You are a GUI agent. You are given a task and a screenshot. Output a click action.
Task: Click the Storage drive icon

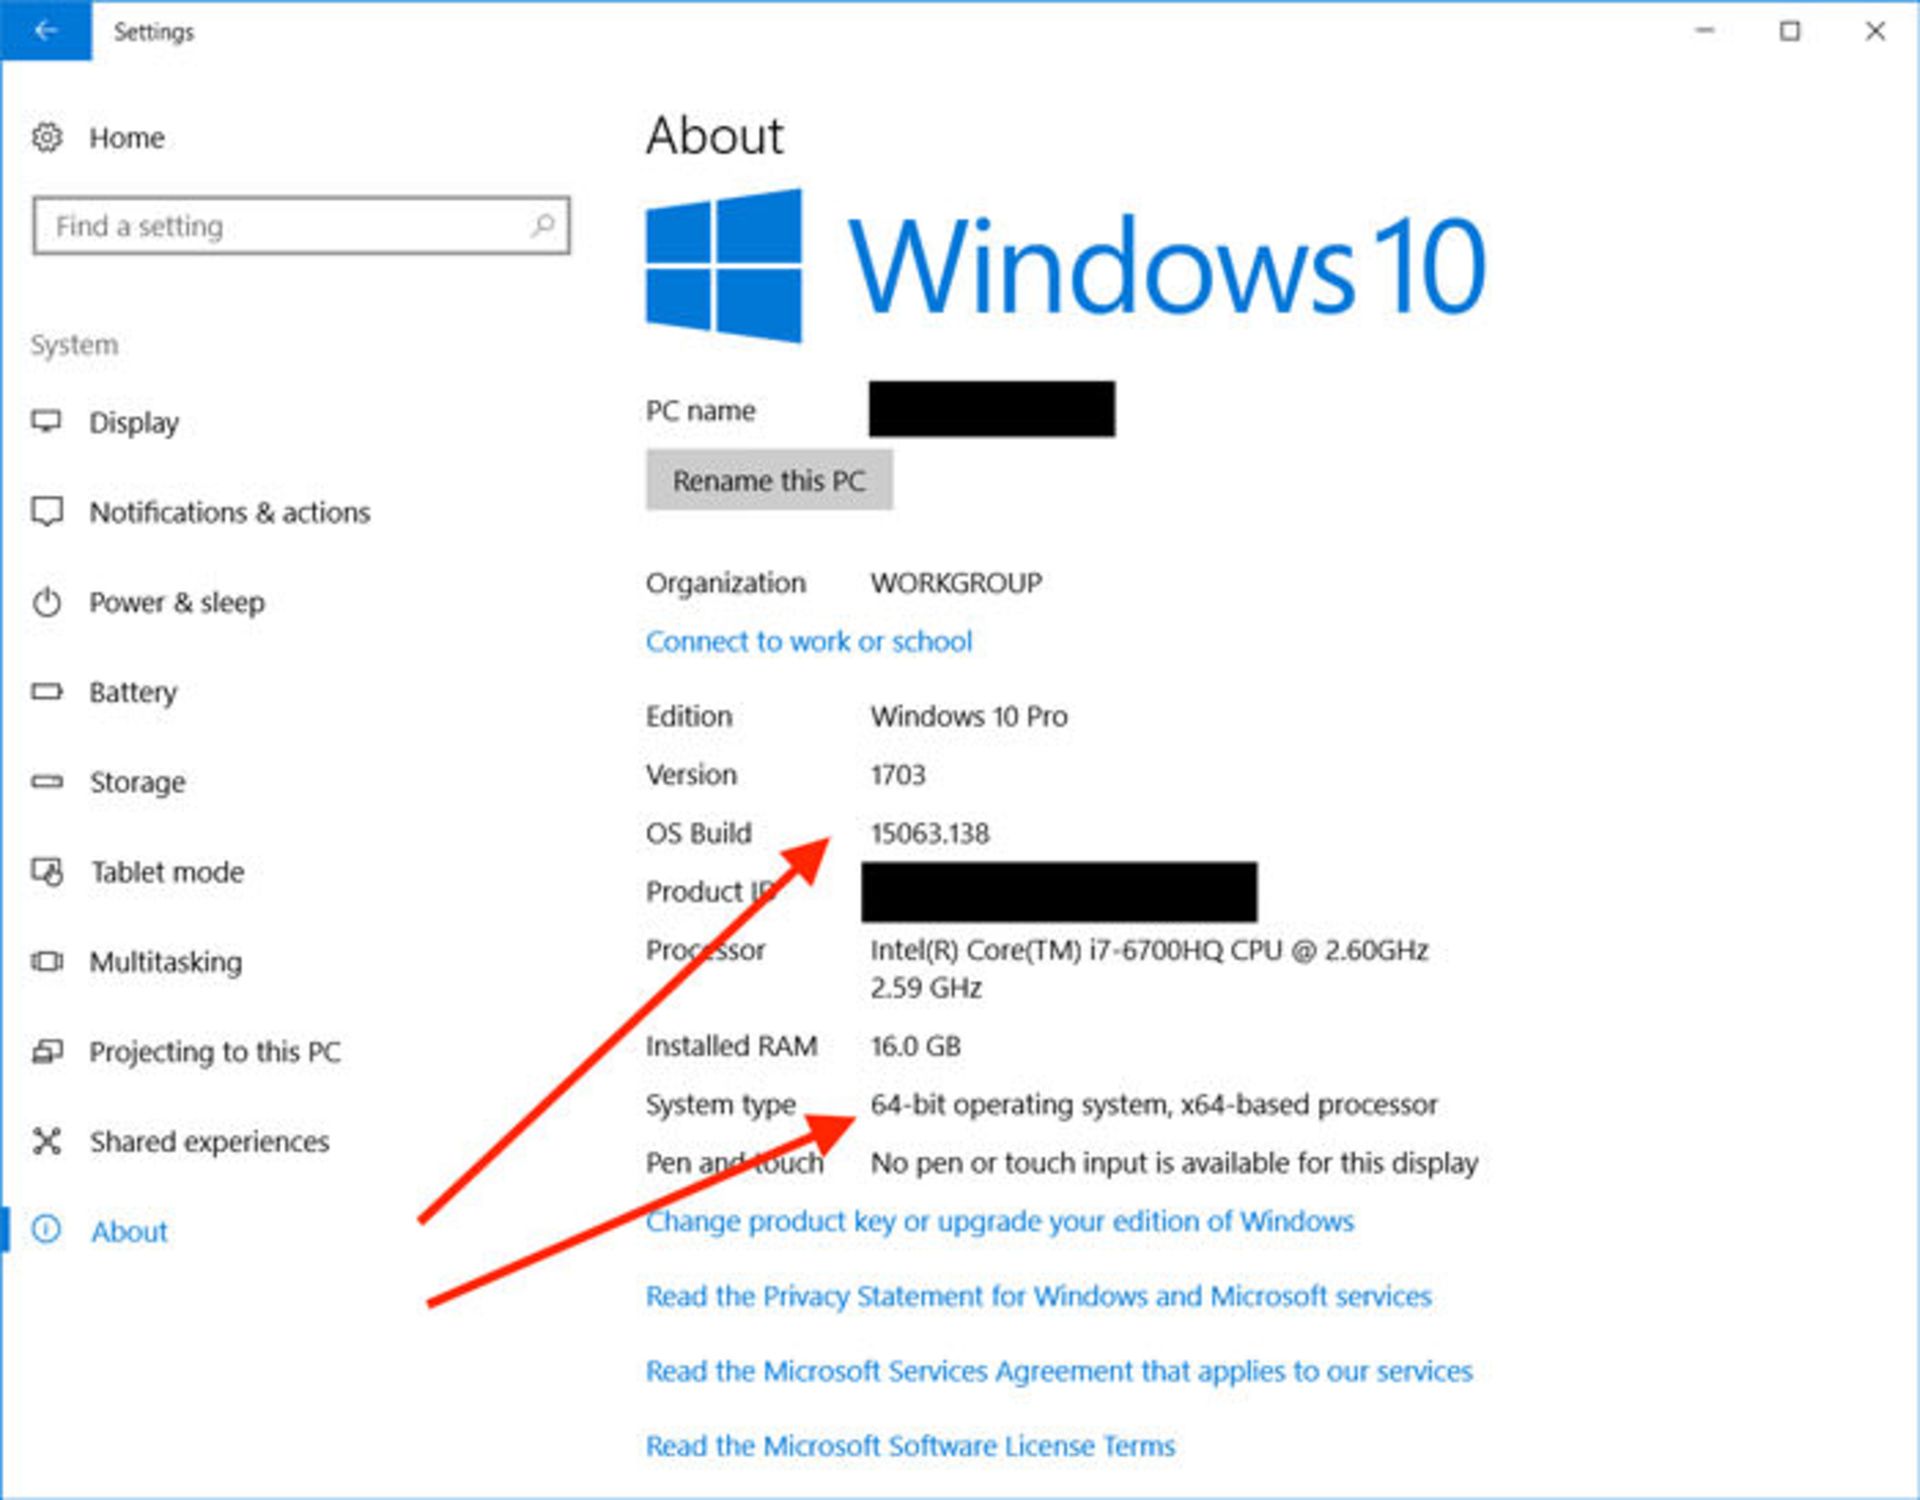pos(47,782)
